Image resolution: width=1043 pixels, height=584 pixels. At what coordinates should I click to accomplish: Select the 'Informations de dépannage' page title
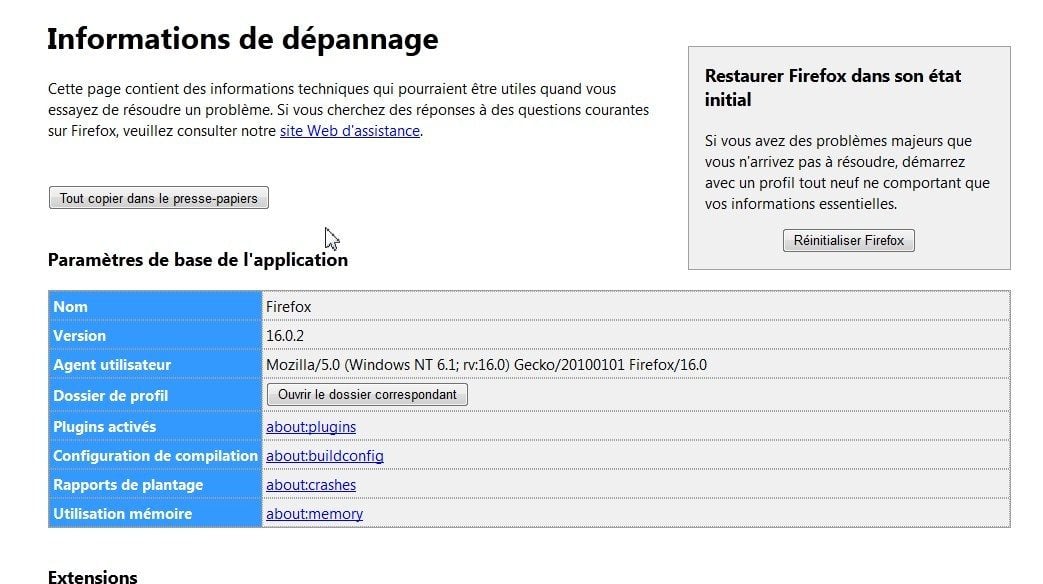pos(243,39)
